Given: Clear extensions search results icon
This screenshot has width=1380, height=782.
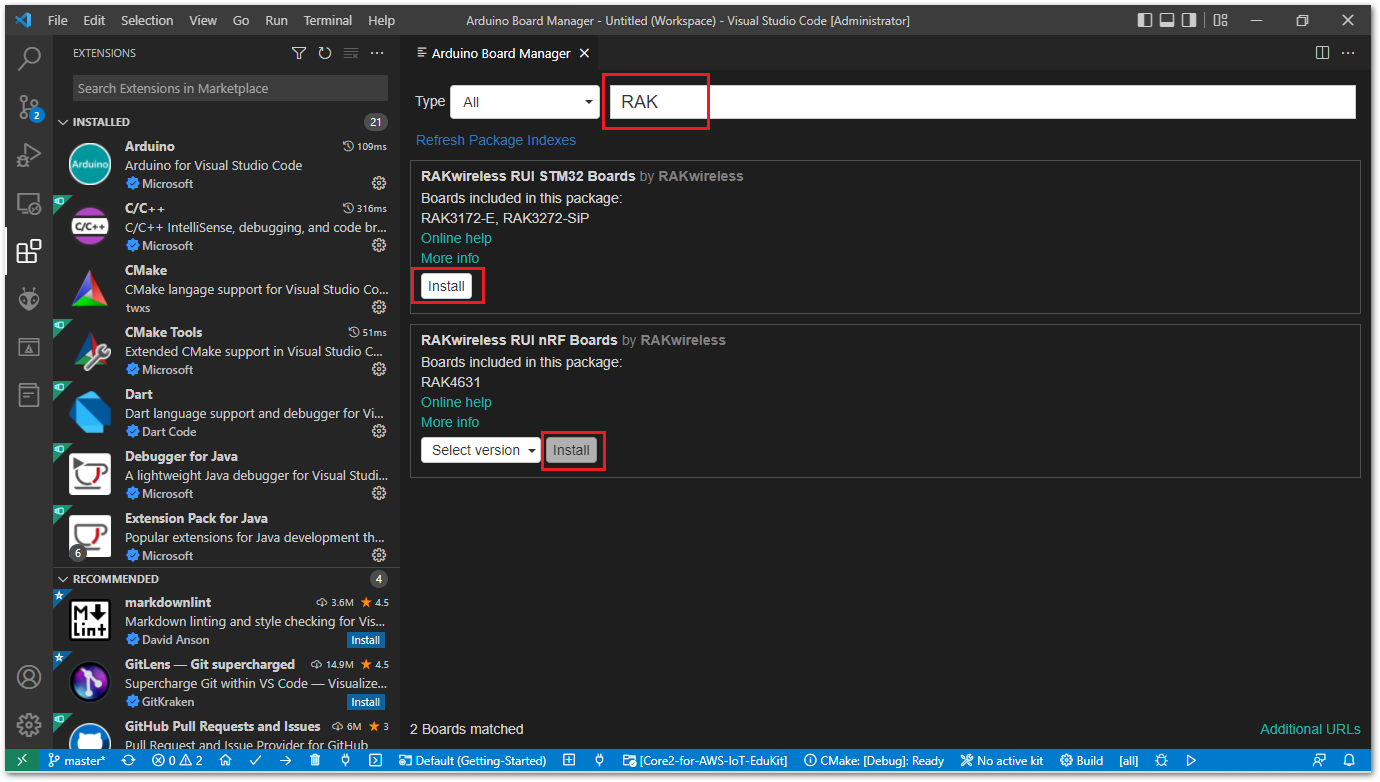Looking at the screenshot, I should pyautogui.click(x=351, y=53).
